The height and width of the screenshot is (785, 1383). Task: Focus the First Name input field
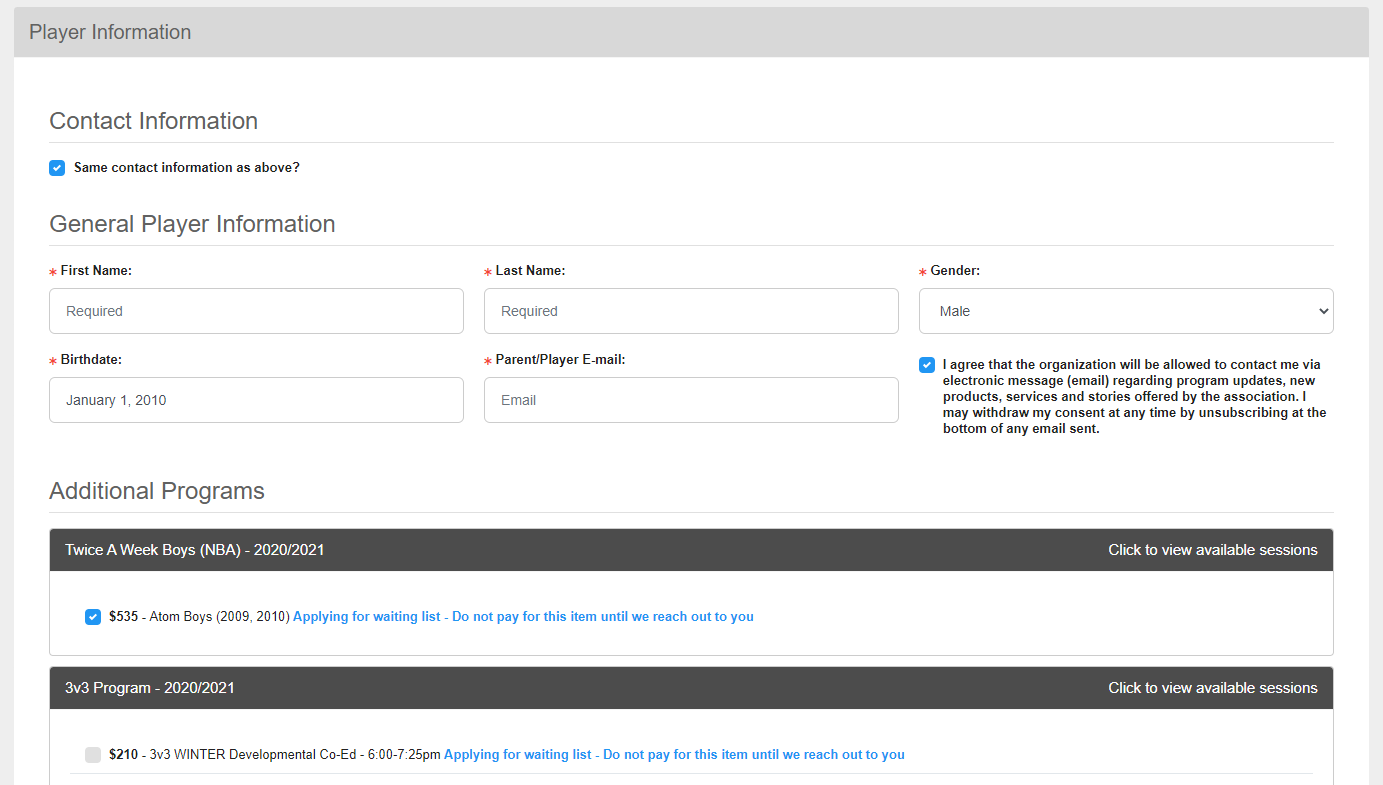point(256,311)
